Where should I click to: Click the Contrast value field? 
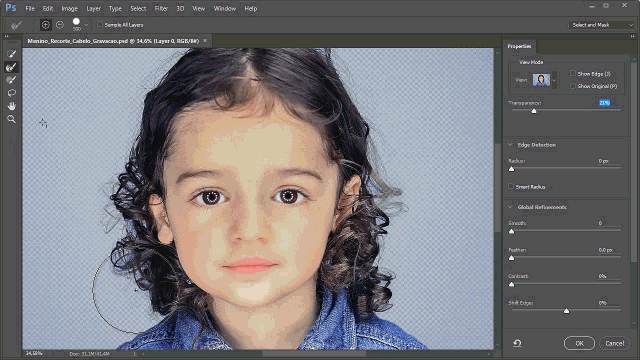[x=609, y=276]
